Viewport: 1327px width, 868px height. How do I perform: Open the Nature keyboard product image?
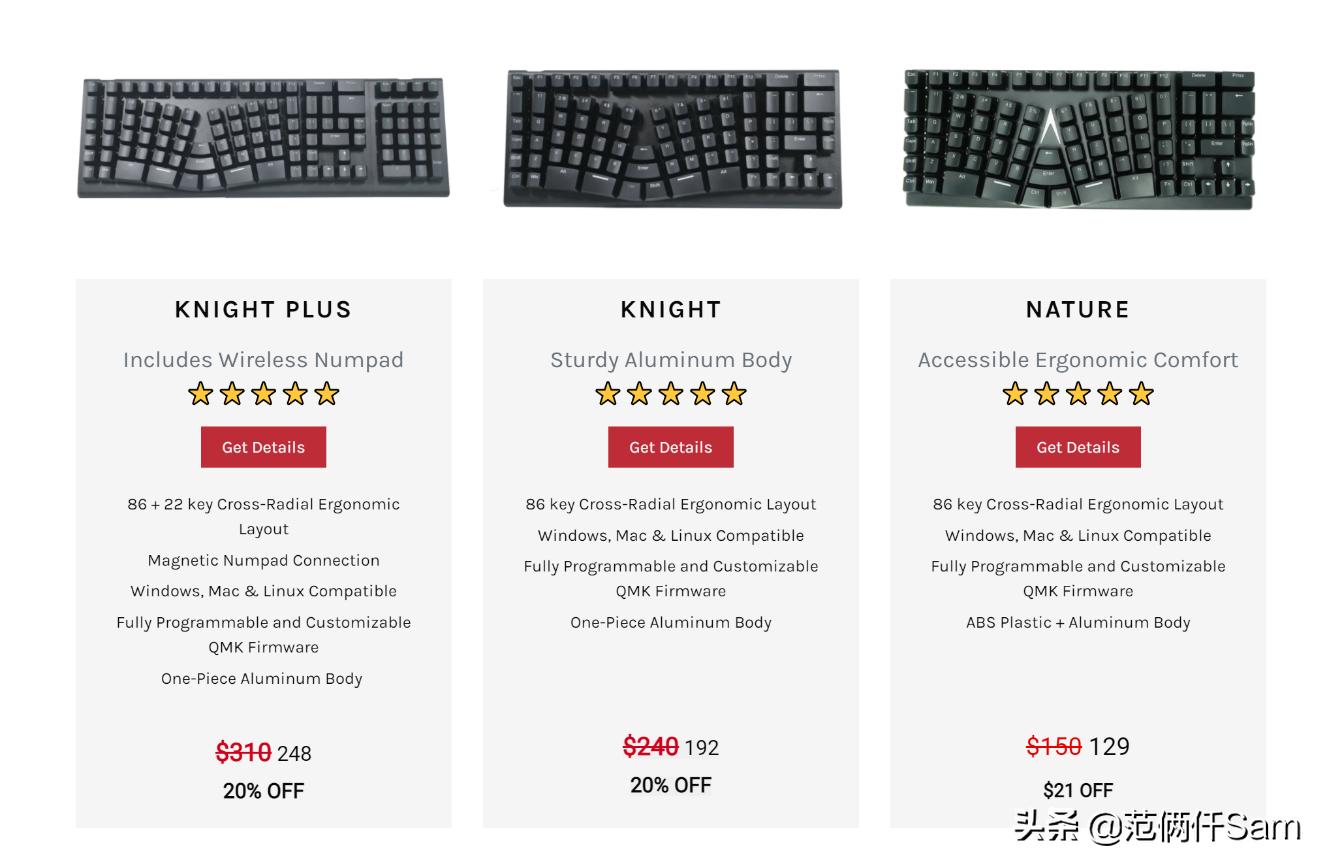1078,138
